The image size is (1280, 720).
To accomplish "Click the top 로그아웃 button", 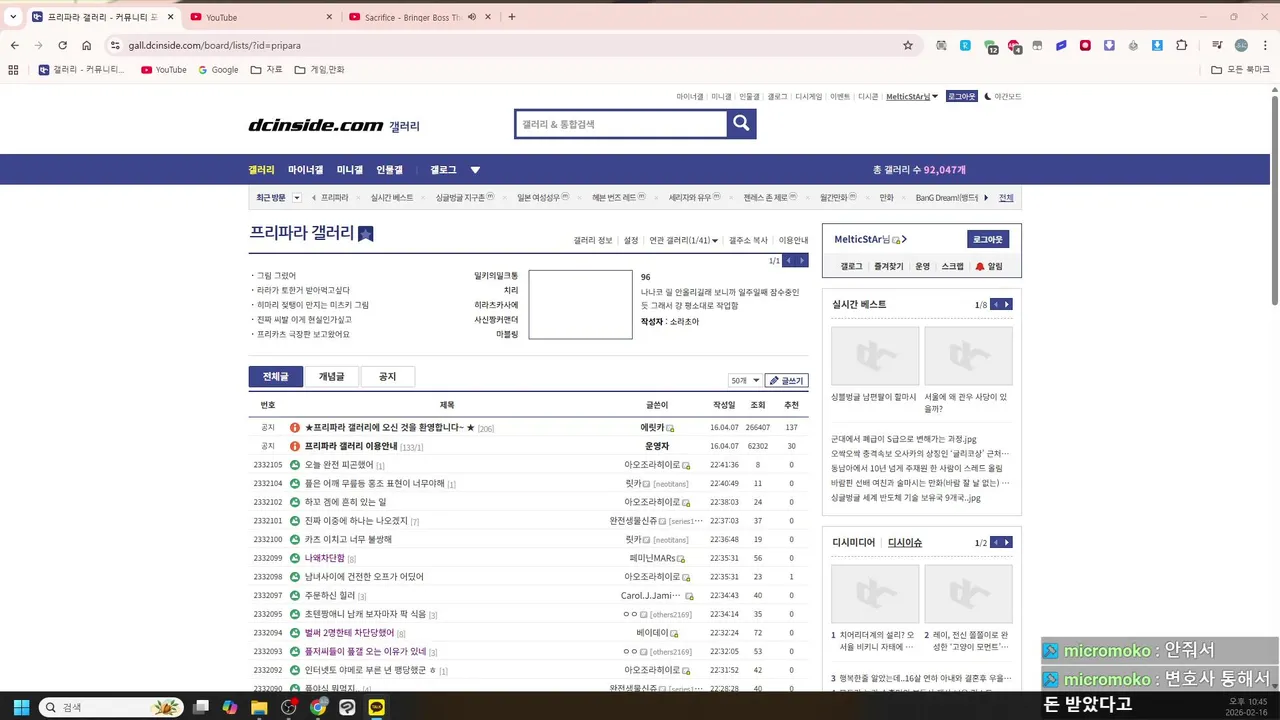I will (961, 96).
